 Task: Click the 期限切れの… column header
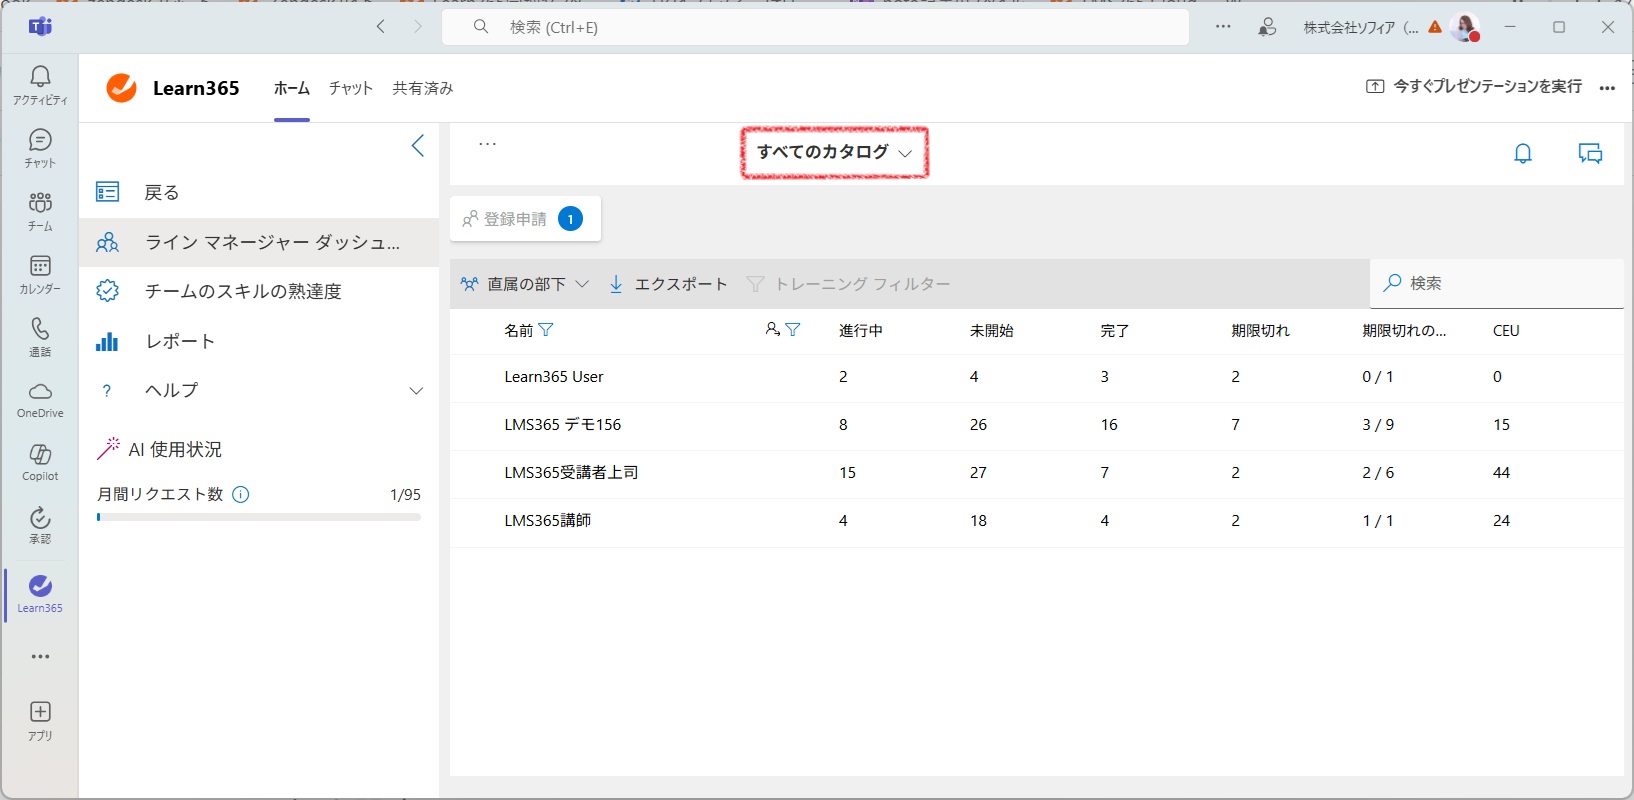(1404, 330)
